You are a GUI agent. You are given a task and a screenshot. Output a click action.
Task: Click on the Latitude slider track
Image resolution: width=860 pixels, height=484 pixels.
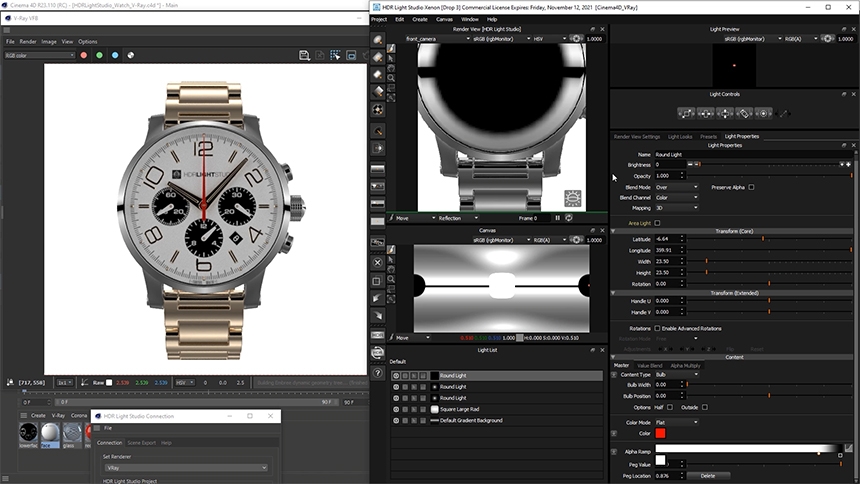coord(769,239)
